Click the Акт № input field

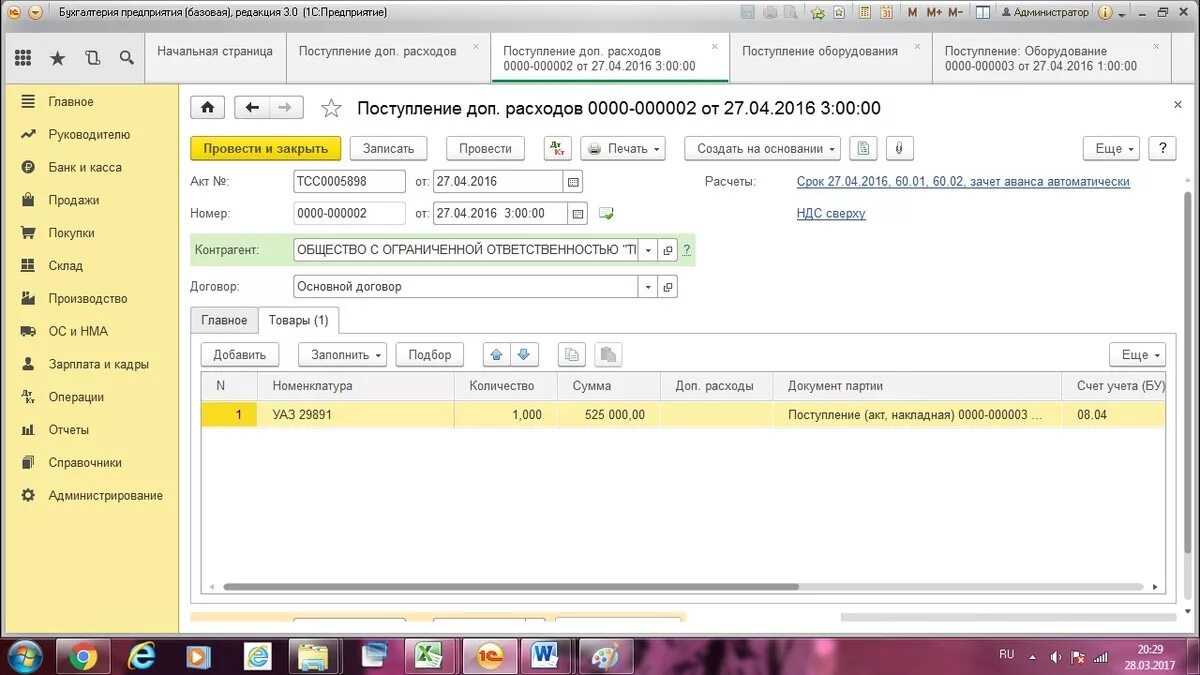350,181
